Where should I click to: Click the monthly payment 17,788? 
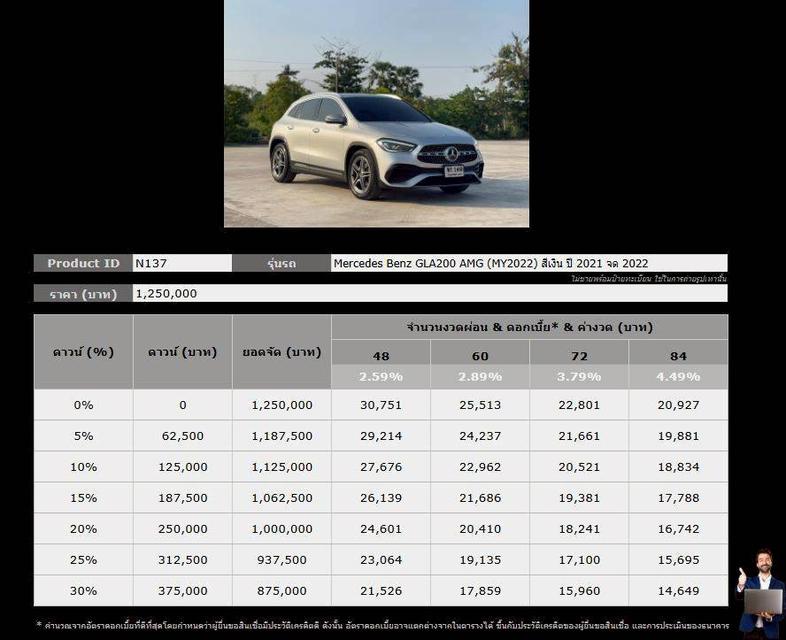tap(678, 498)
